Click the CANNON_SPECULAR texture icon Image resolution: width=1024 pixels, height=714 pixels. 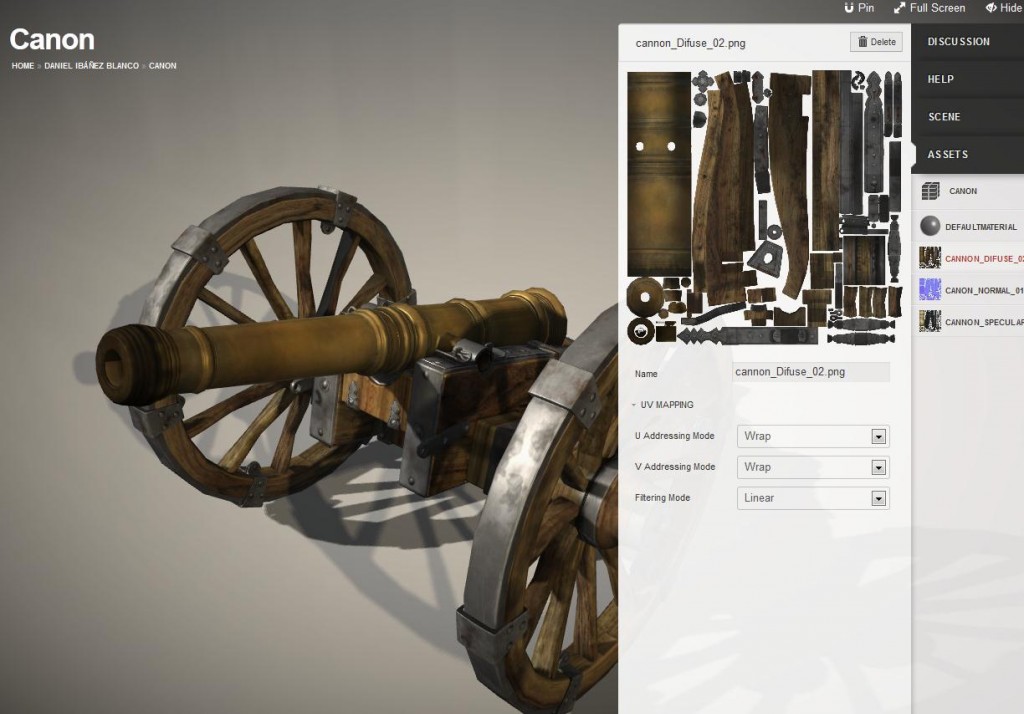click(930, 322)
